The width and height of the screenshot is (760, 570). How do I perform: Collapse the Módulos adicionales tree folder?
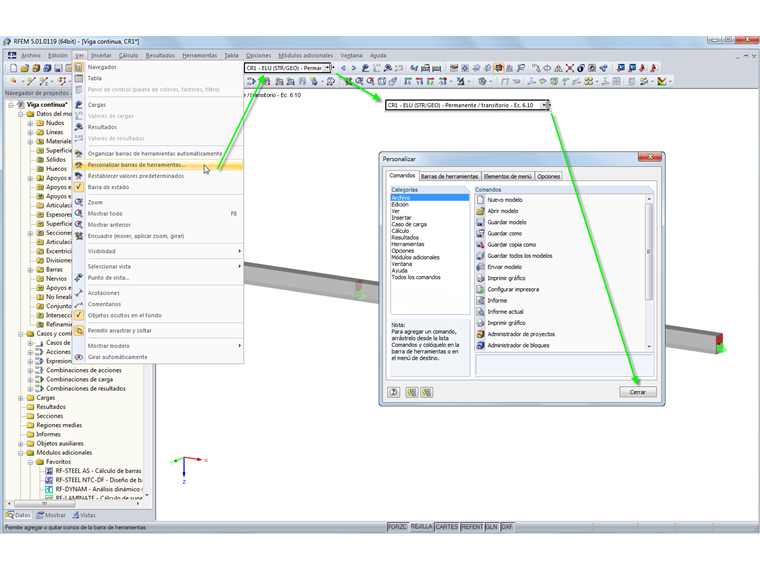click(x=20, y=453)
